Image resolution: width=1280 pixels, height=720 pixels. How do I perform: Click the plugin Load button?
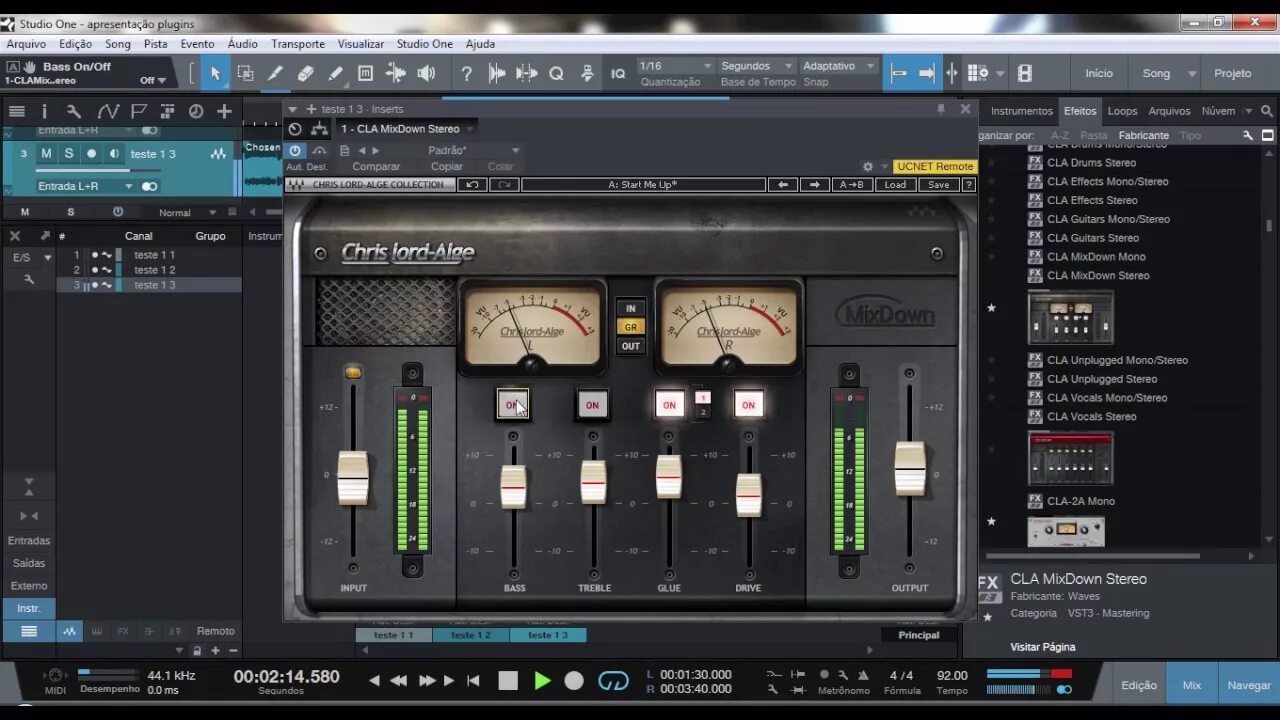(x=895, y=184)
